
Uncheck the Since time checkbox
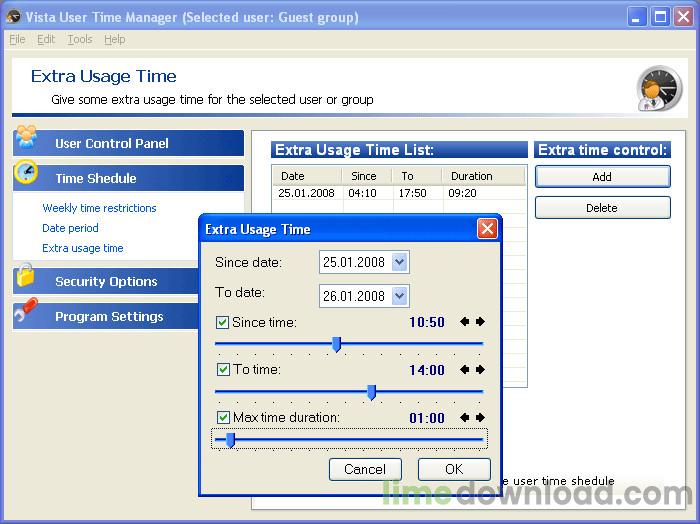[x=222, y=322]
